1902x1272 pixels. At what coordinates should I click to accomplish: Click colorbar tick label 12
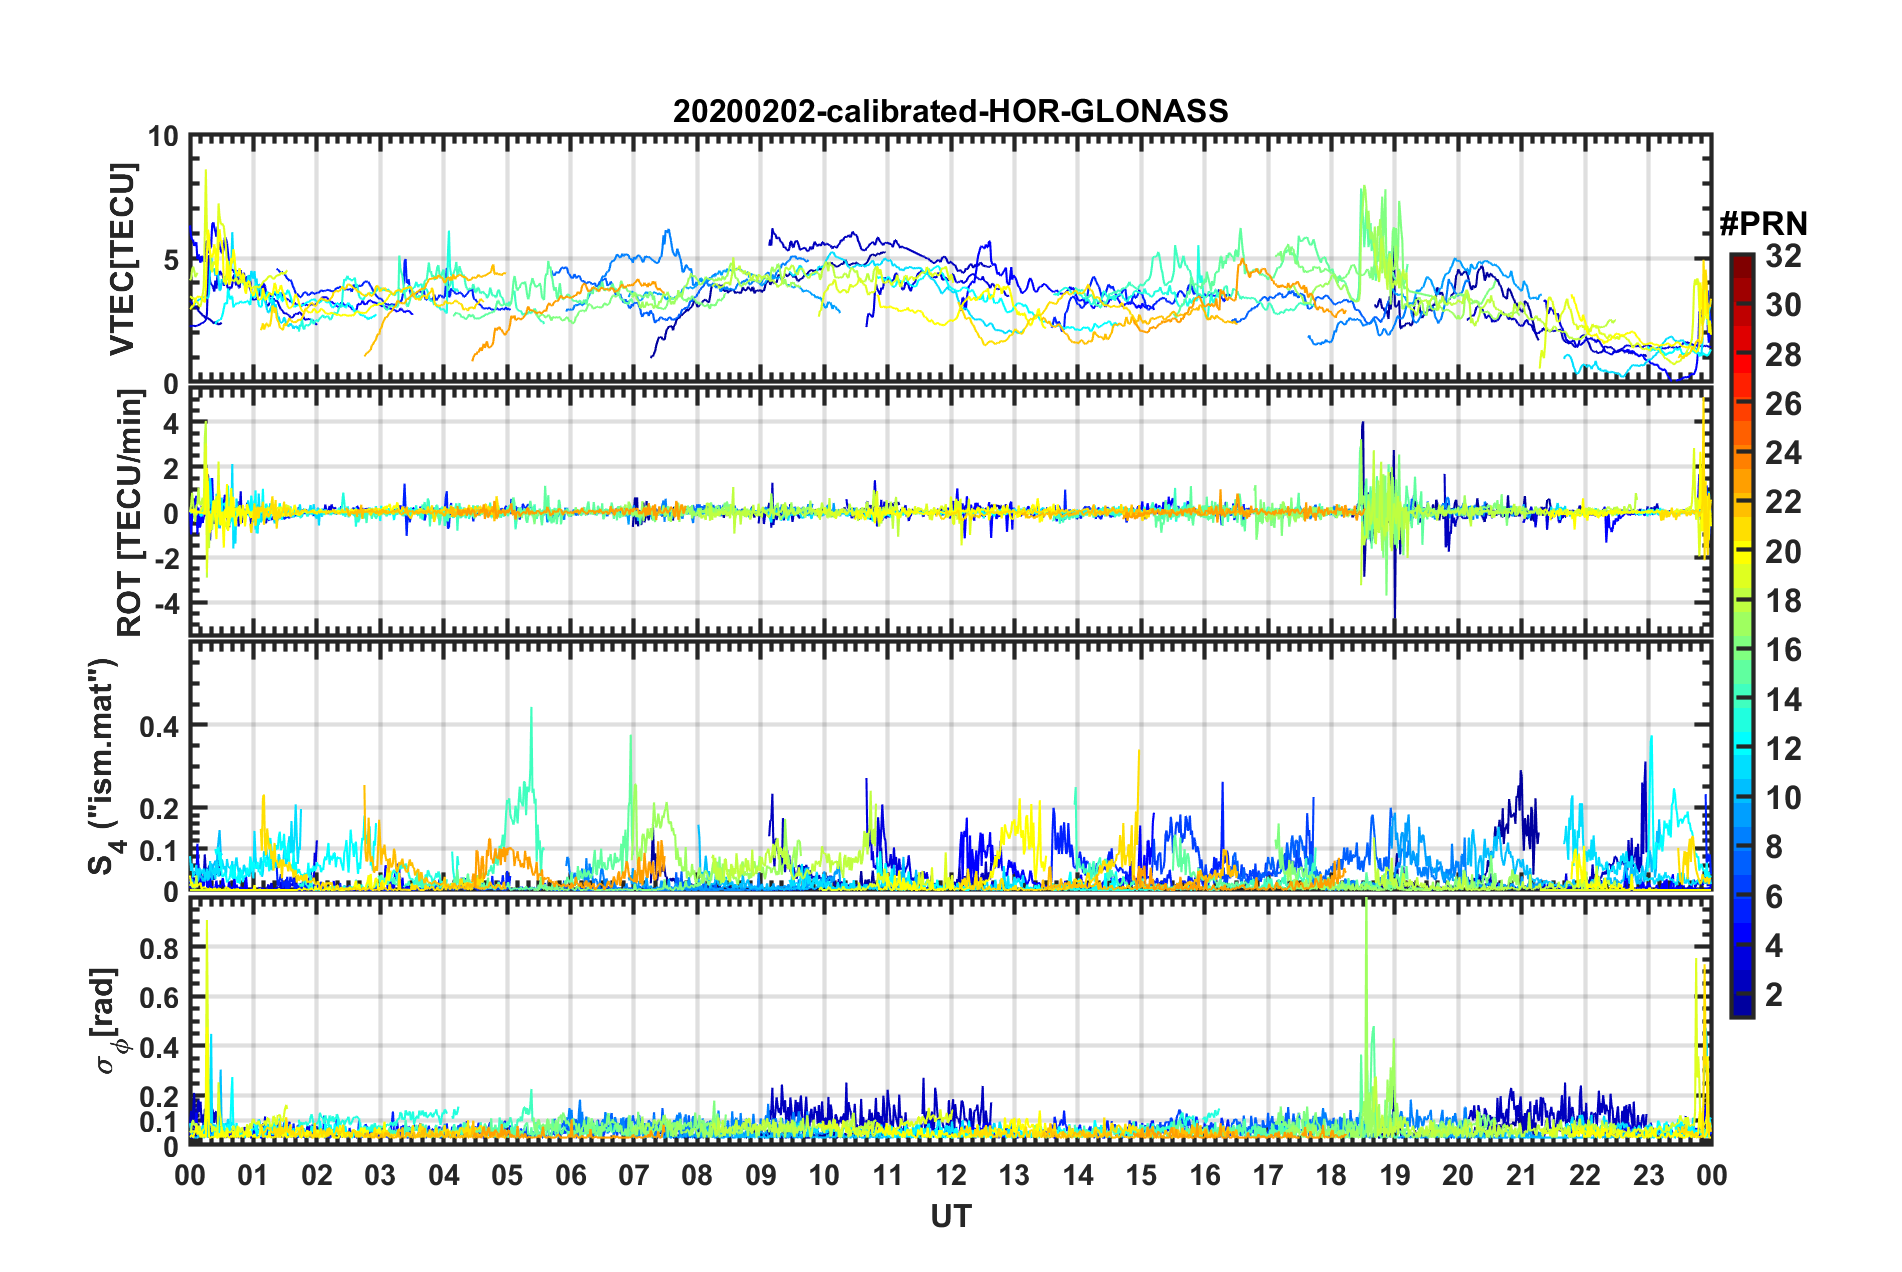click(1783, 749)
